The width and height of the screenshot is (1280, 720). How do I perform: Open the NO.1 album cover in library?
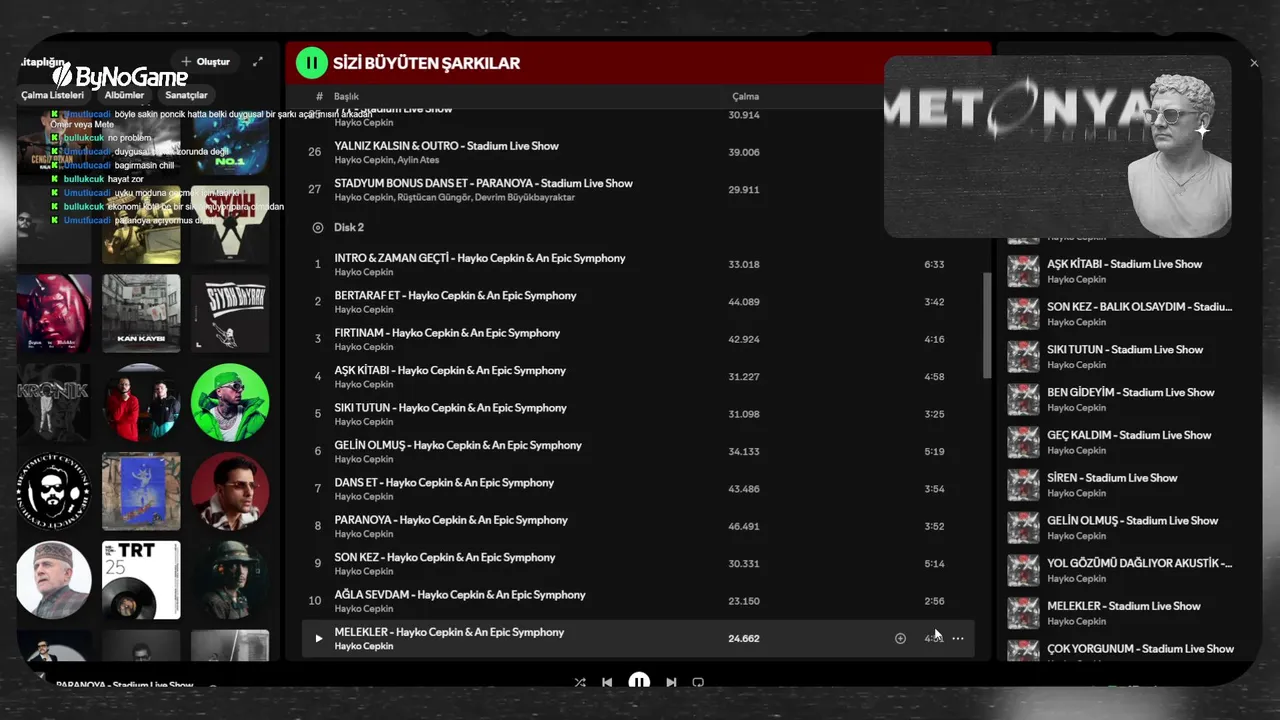point(230,141)
